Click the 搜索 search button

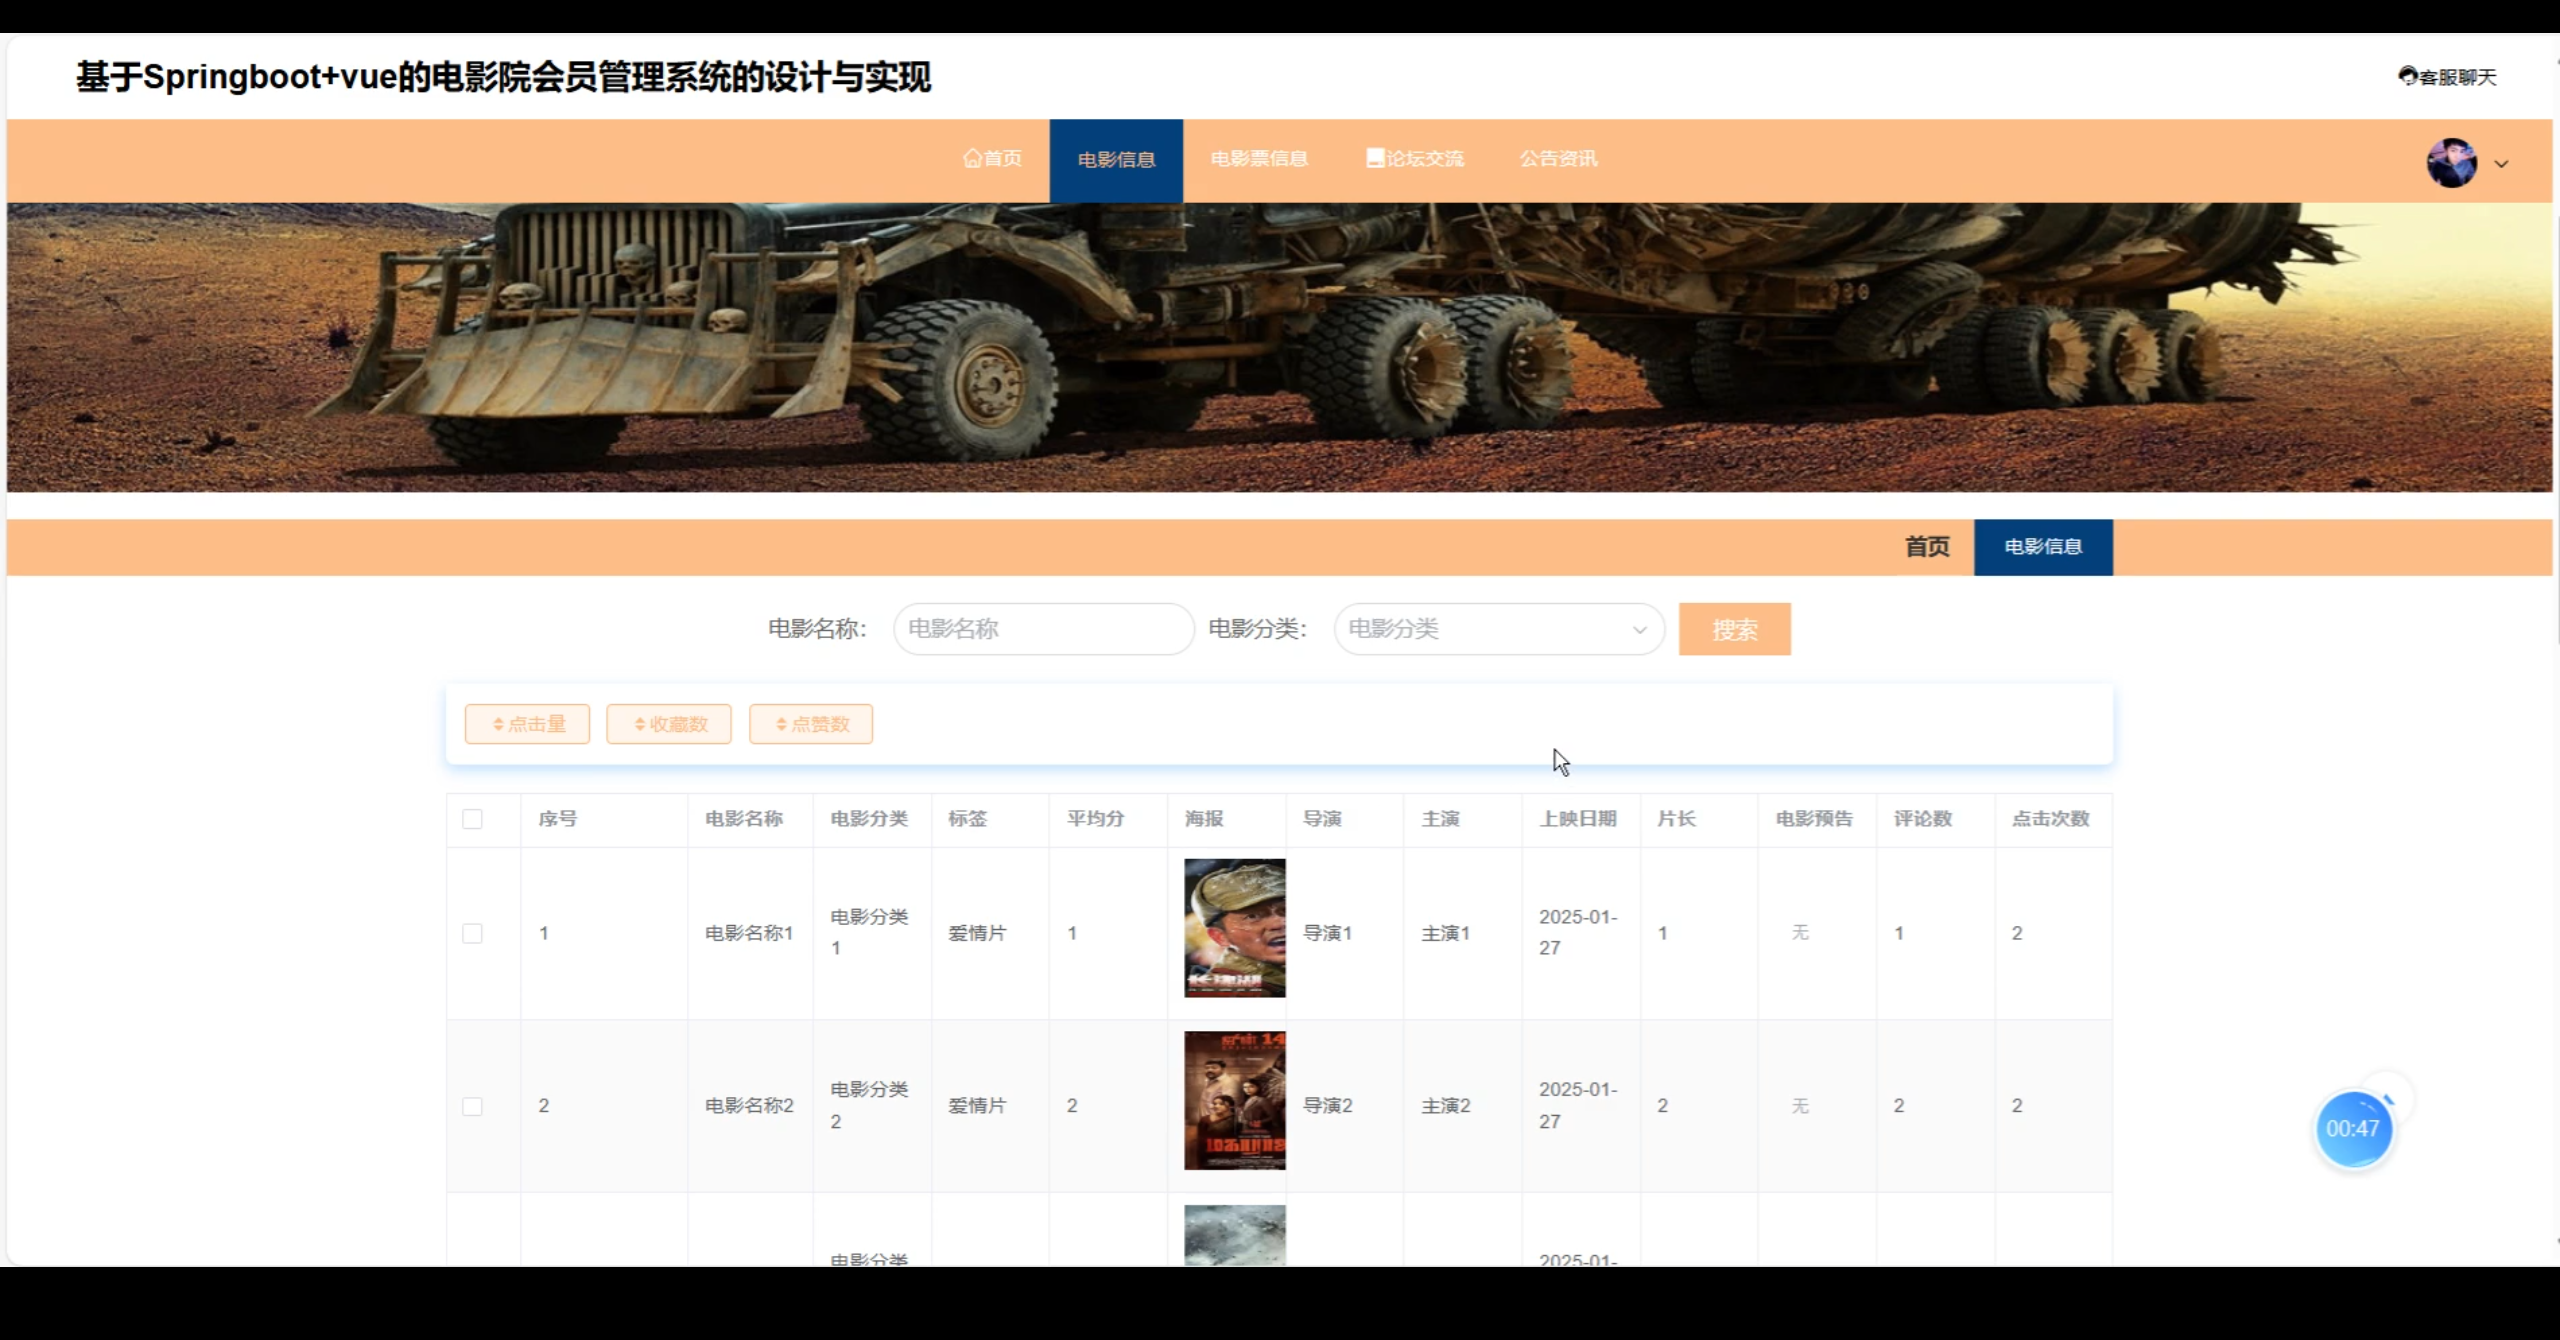(1734, 629)
